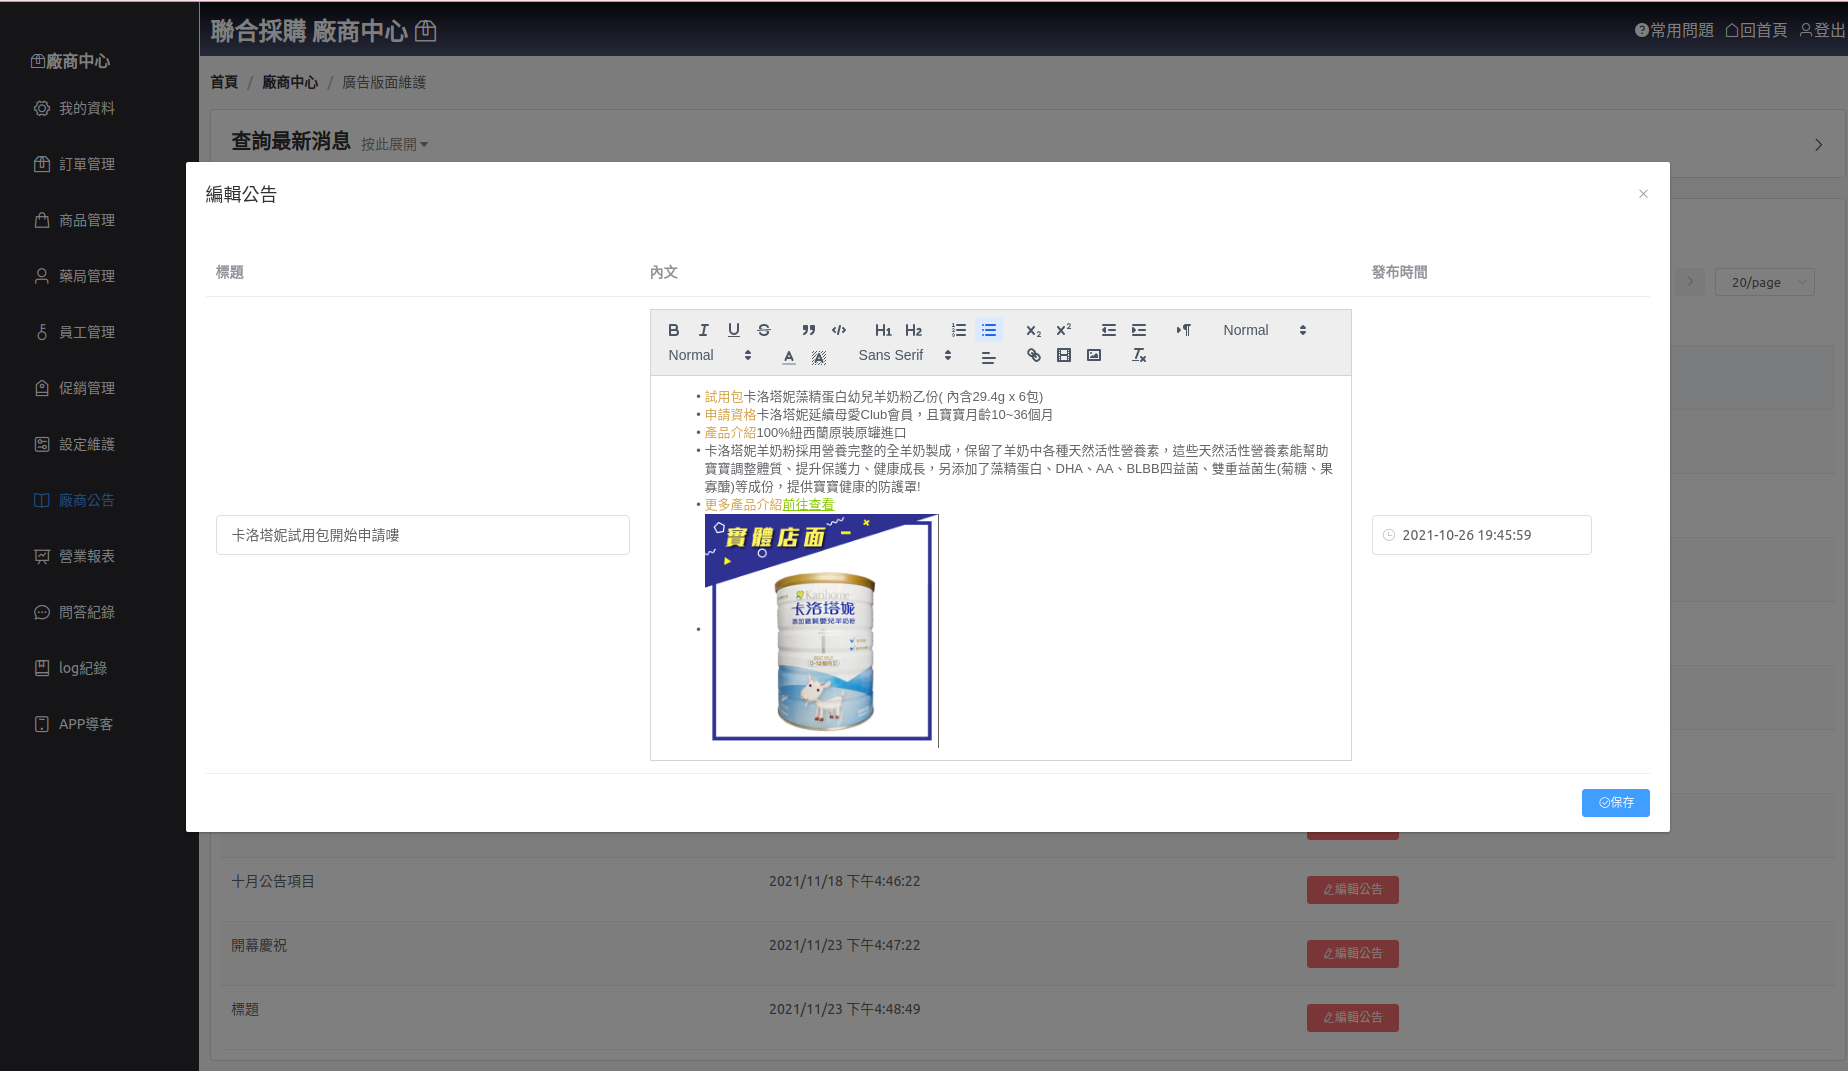The width and height of the screenshot is (1848, 1071).
Task: Insert a video with the film icon
Action: coord(1064,355)
